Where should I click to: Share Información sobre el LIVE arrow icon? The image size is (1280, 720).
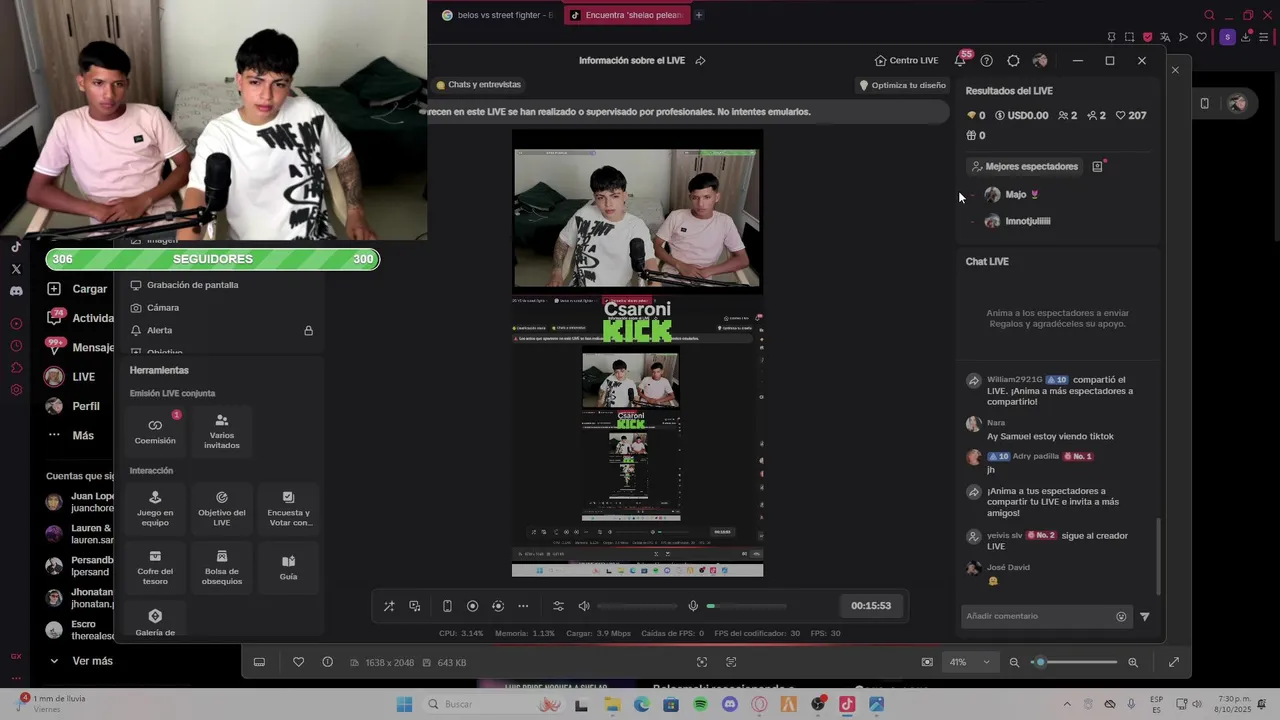coord(700,61)
